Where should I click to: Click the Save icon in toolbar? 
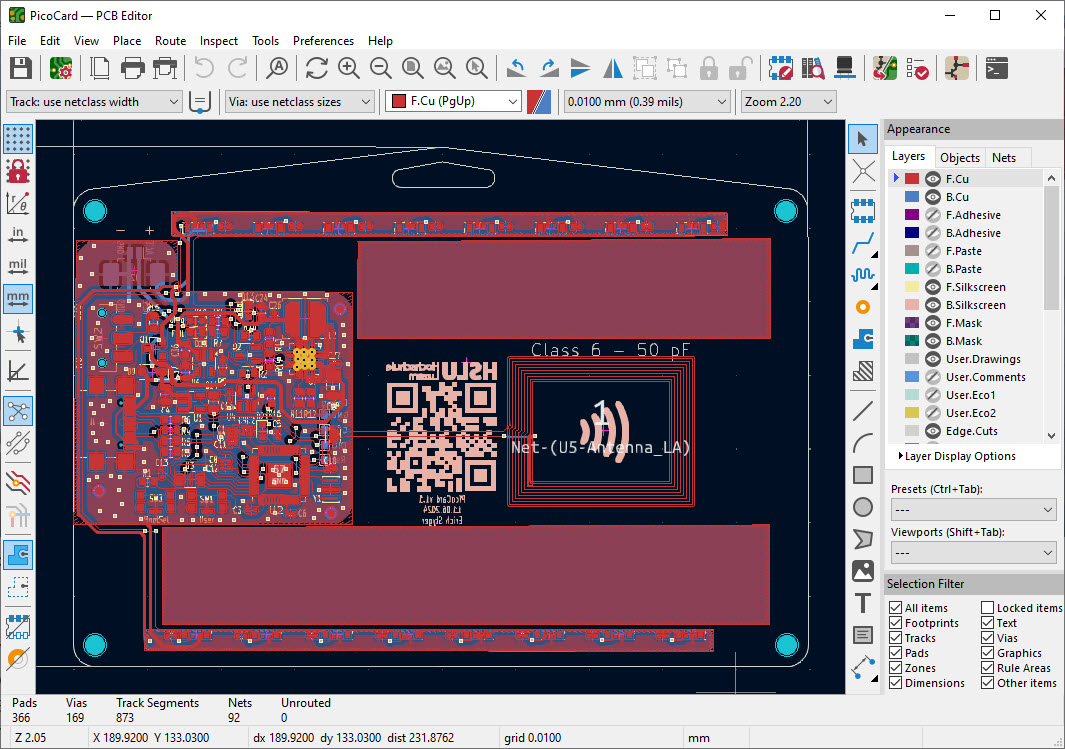pyautogui.click(x=21, y=68)
